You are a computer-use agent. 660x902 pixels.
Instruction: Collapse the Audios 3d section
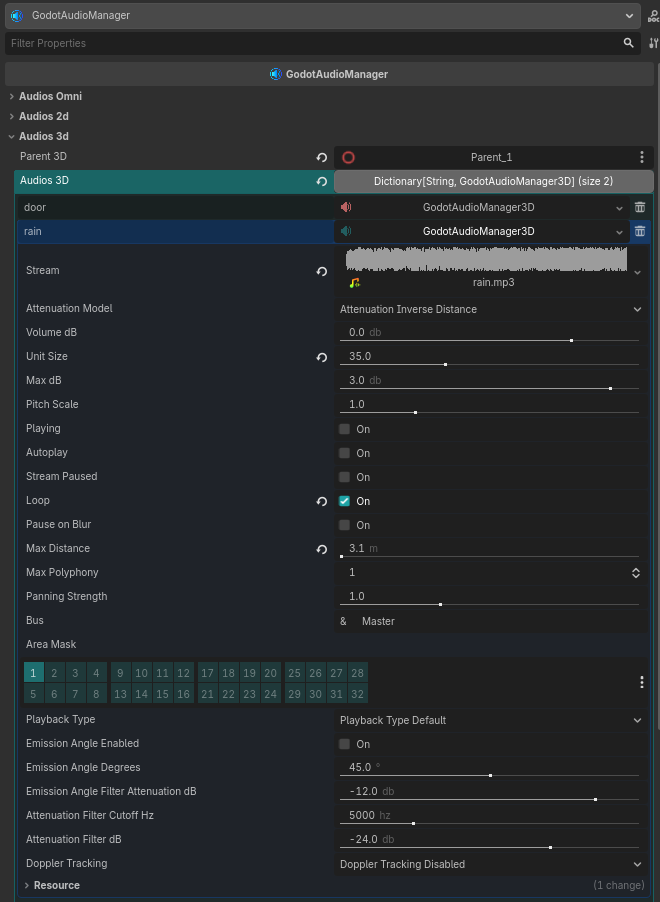coord(12,136)
